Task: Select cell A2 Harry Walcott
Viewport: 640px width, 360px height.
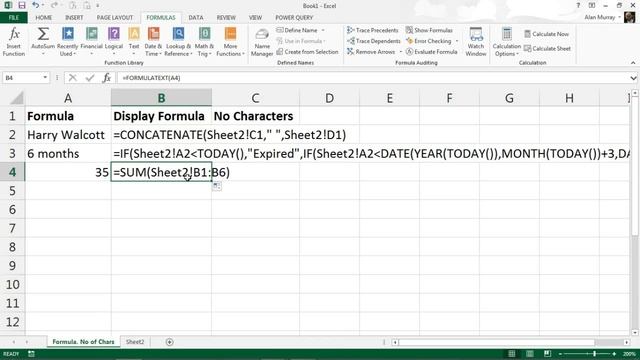Action: pos(68,135)
